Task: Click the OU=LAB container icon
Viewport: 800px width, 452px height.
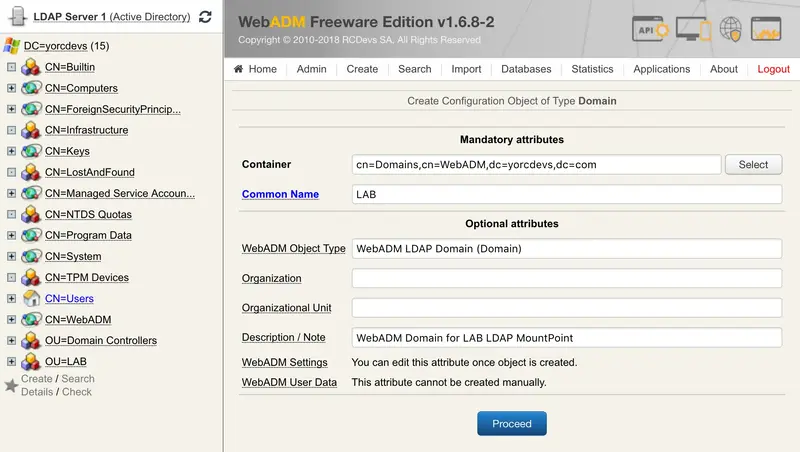Action: coord(31,362)
